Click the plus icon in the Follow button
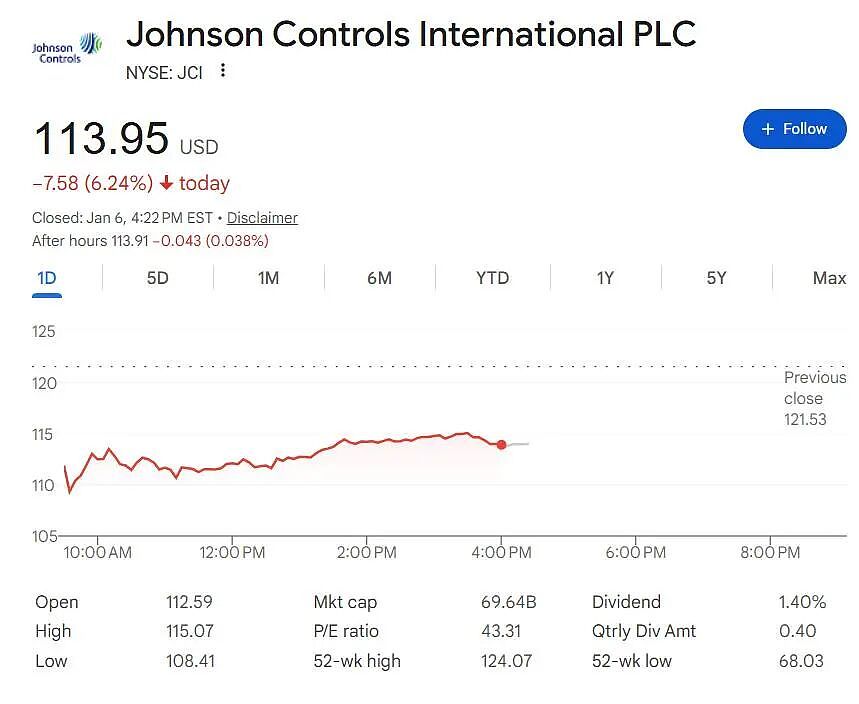859x704 pixels. (768, 129)
